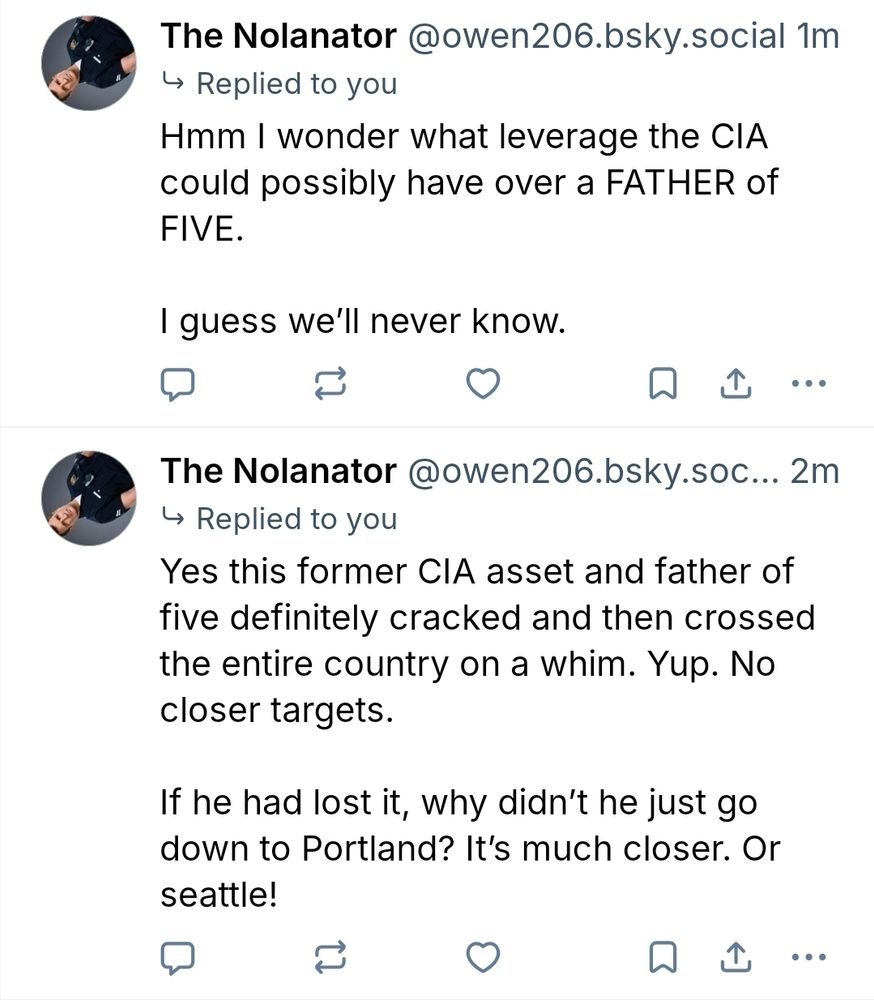Open 'Replied to you' on first post
The image size is (874, 1000).
point(296,84)
